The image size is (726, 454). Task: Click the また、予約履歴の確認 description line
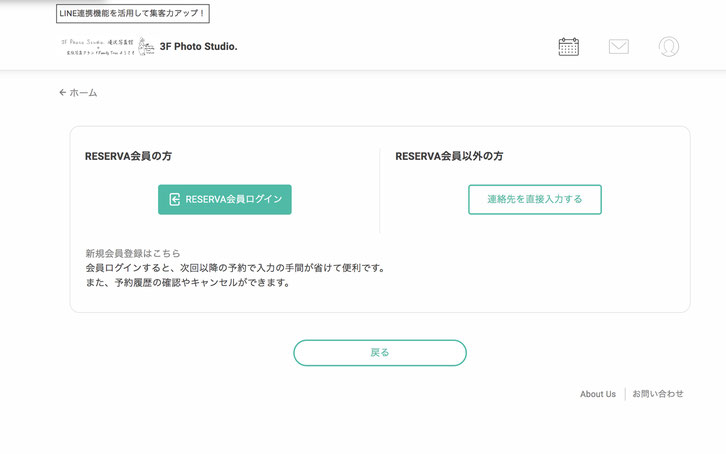[188, 282]
